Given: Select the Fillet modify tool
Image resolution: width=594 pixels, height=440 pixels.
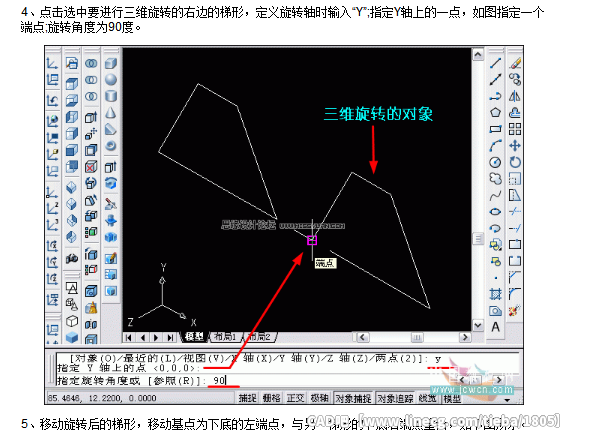Looking at the screenshot, I should 515,294.
